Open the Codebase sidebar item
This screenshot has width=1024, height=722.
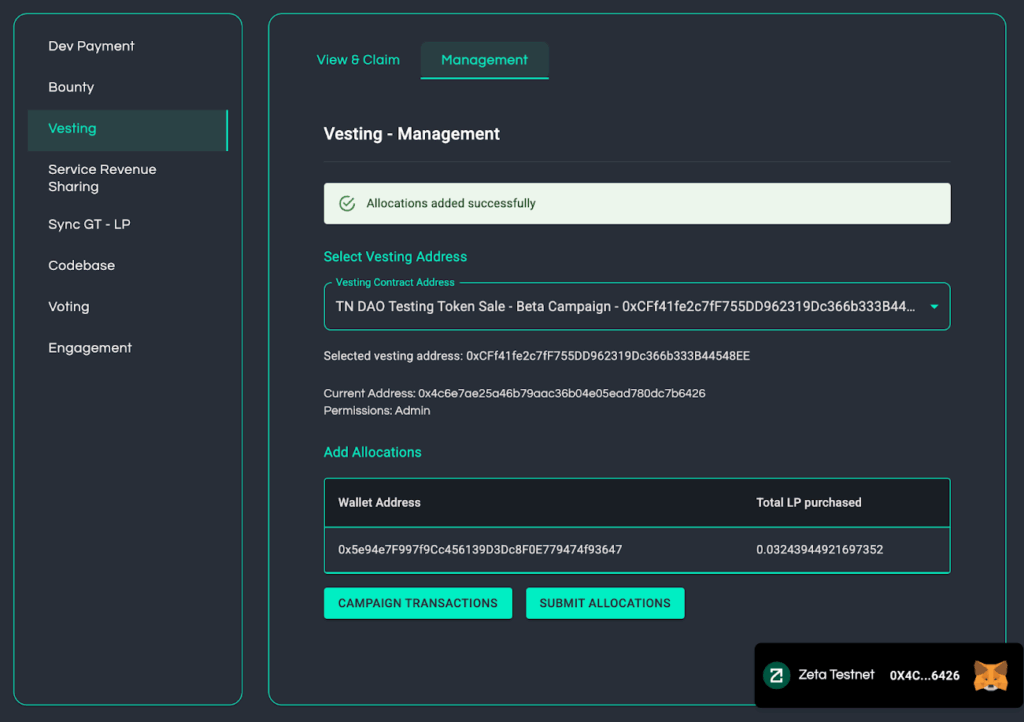point(81,265)
